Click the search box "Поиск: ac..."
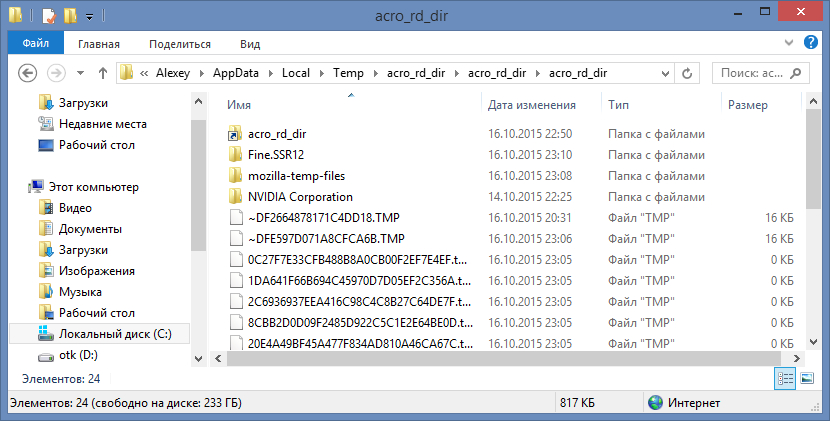This screenshot has width=830, height=421. point(761,73)
